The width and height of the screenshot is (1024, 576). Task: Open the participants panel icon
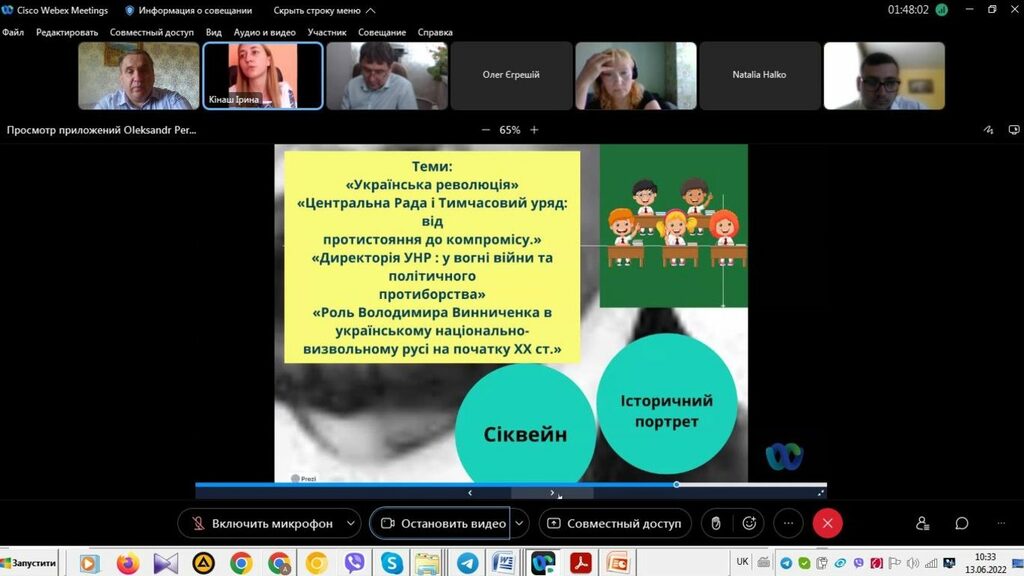click(922, 523)
